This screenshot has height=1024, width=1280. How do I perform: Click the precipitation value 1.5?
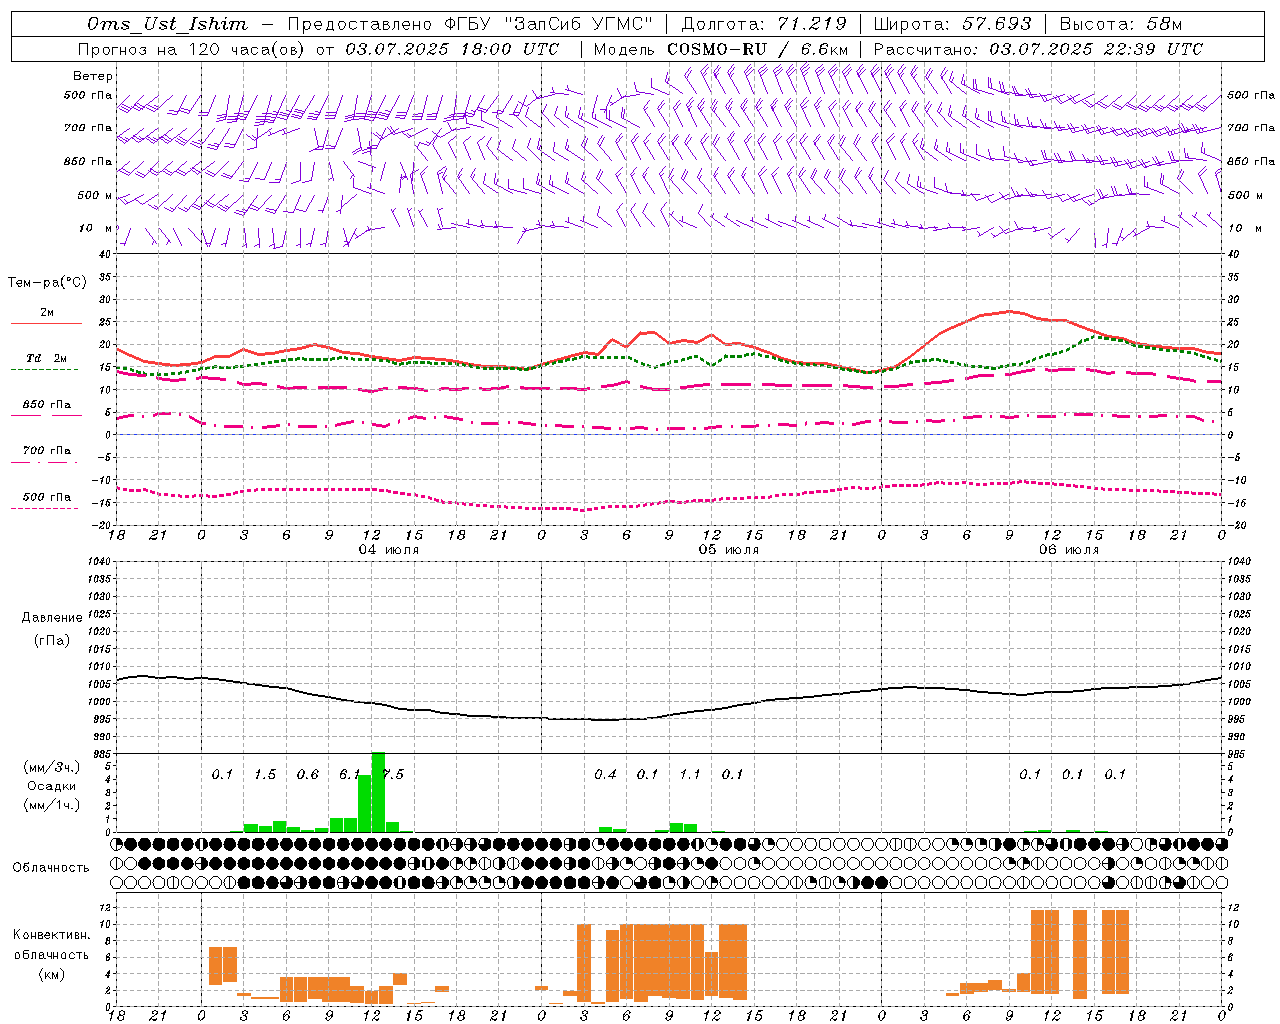tap(265, 774)
